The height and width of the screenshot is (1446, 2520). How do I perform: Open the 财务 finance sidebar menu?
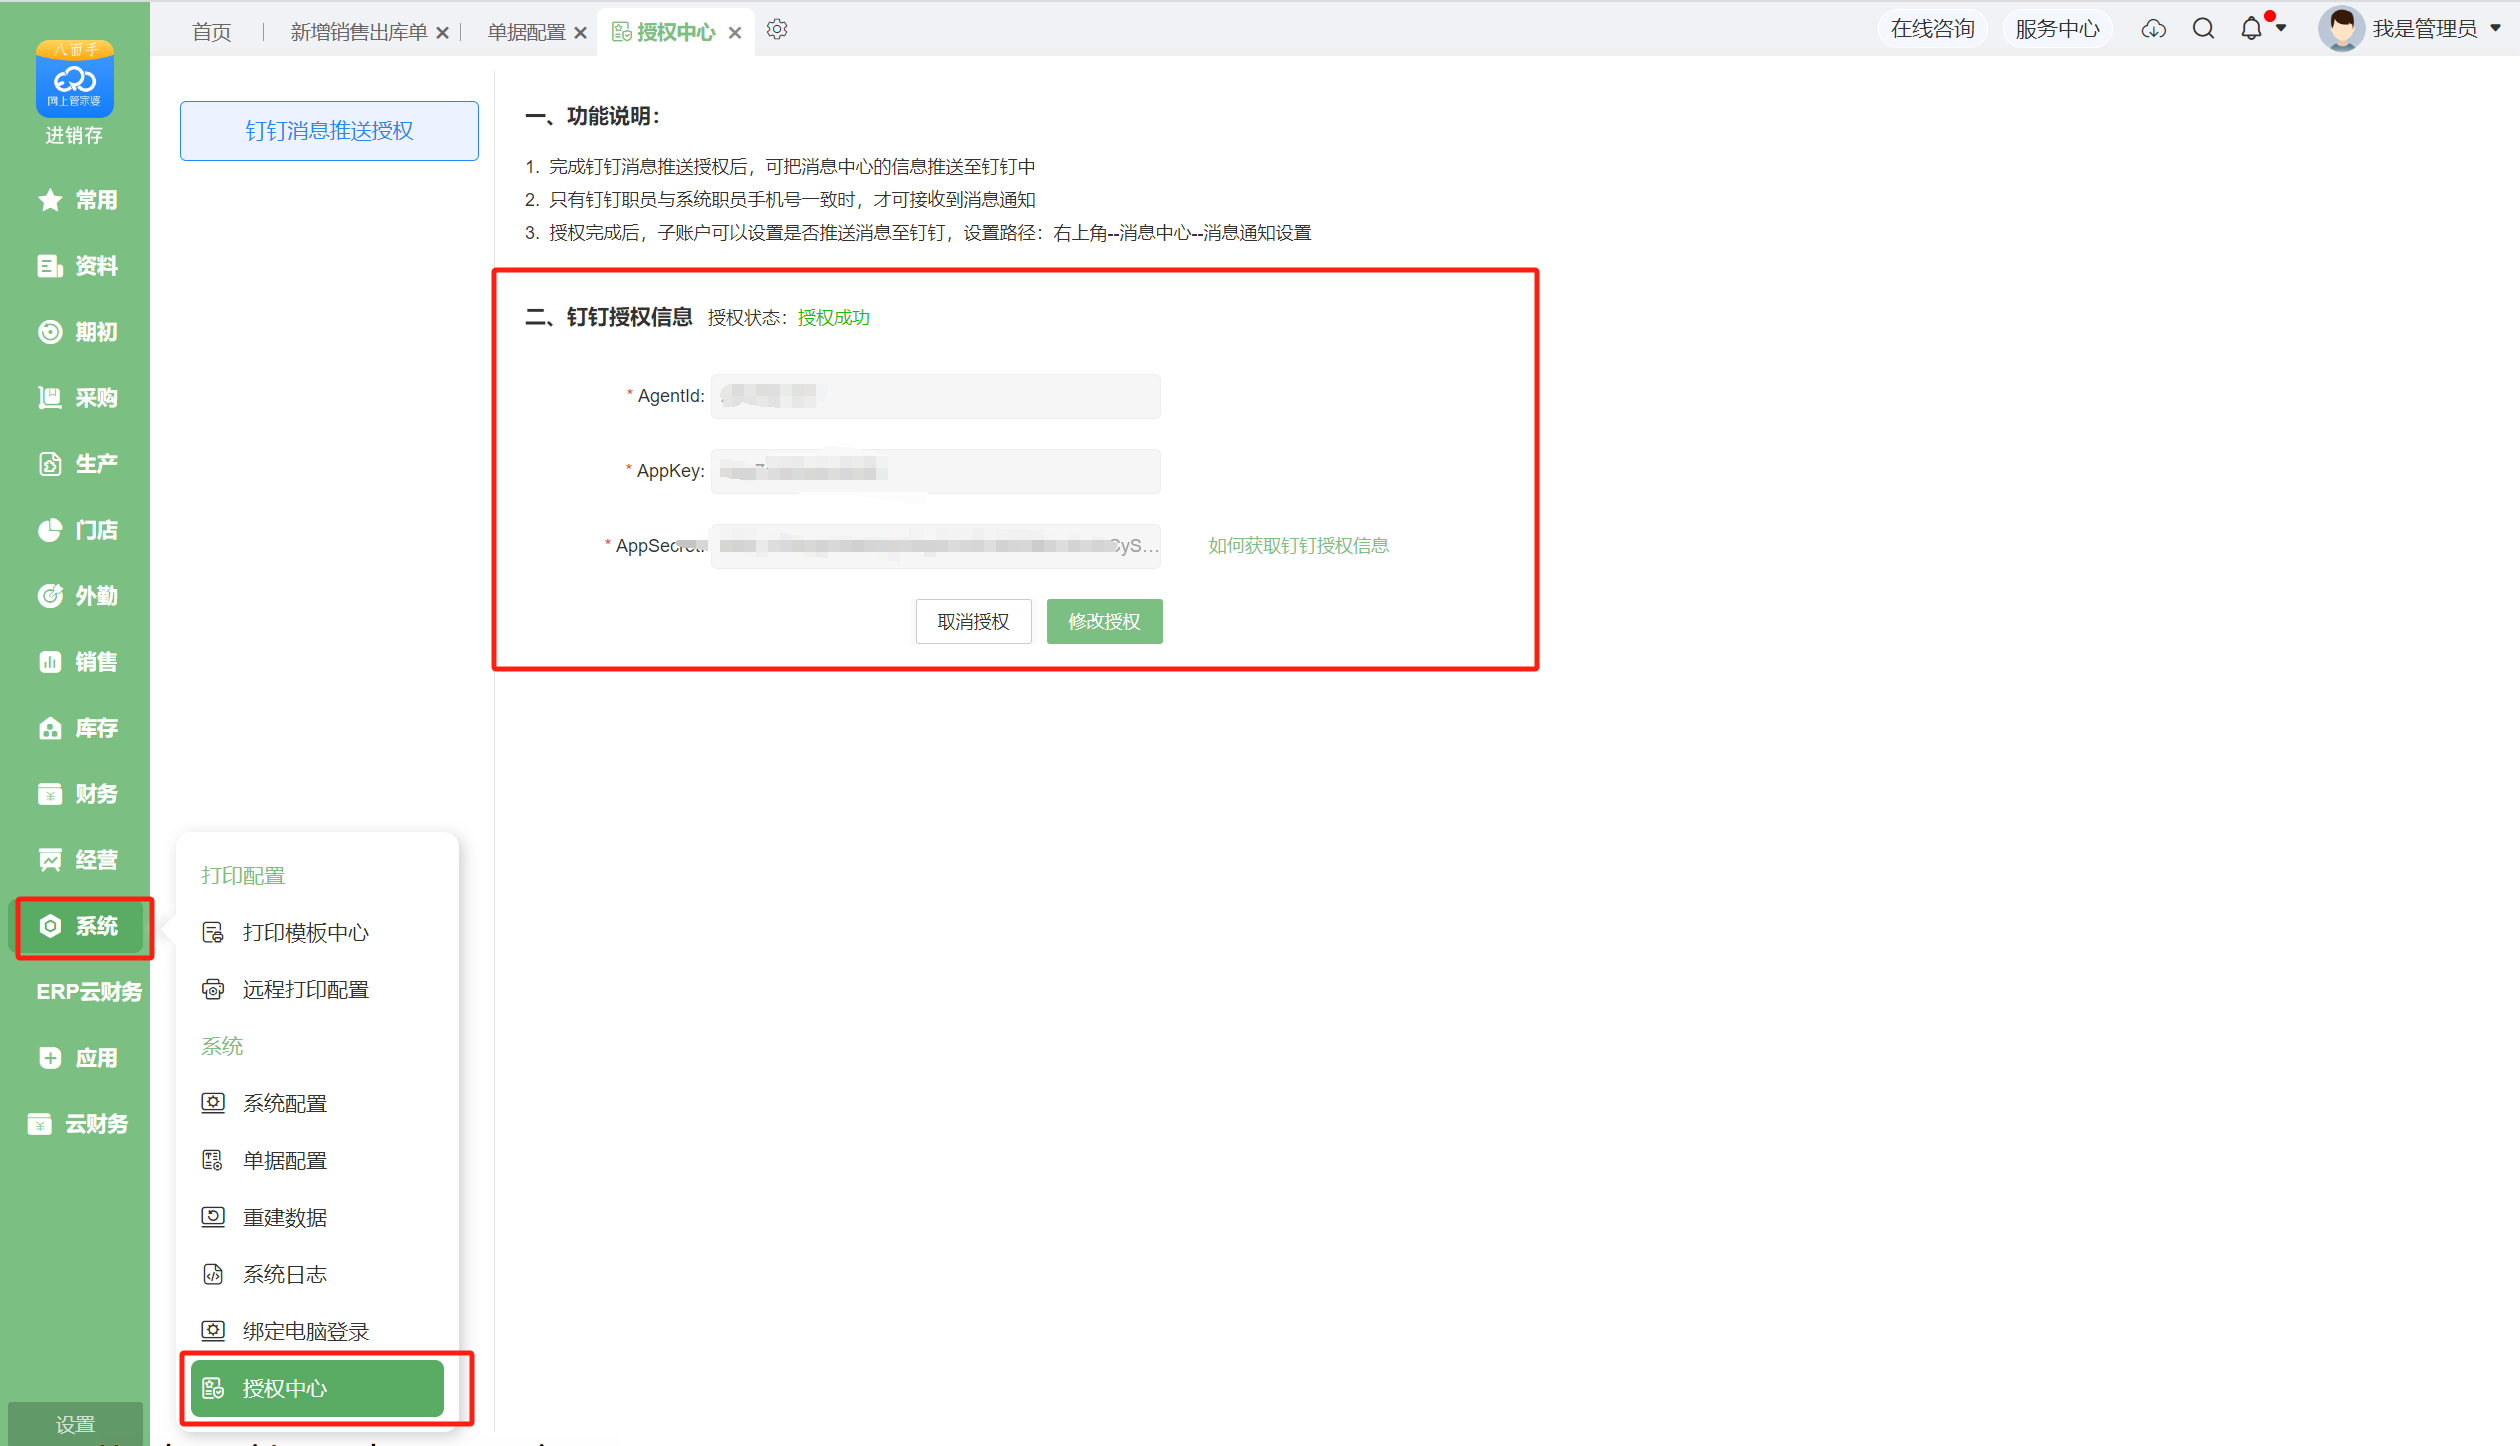coord(76,794)
